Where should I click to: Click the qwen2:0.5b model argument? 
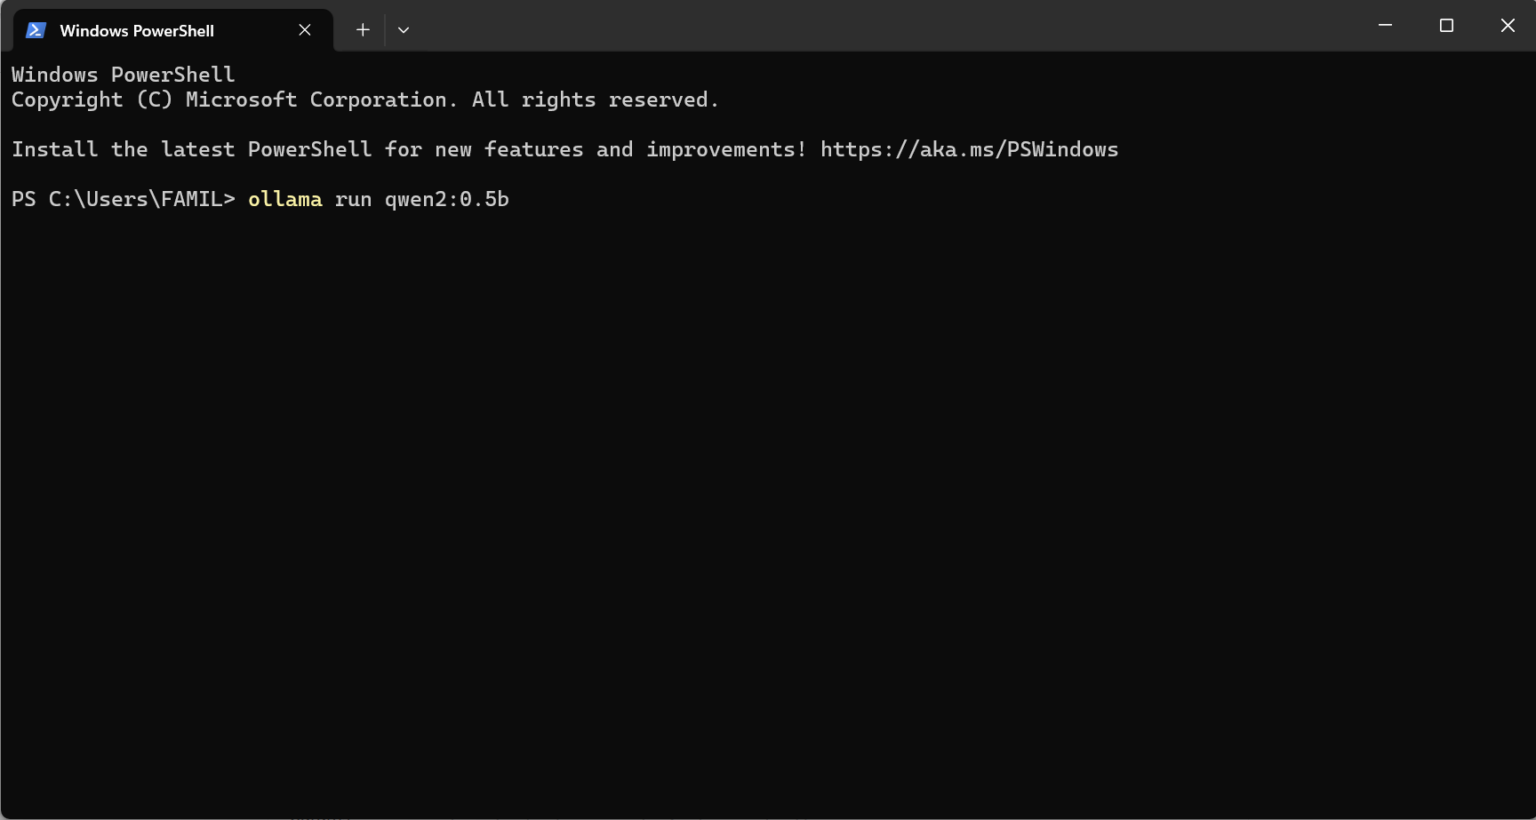447,199
